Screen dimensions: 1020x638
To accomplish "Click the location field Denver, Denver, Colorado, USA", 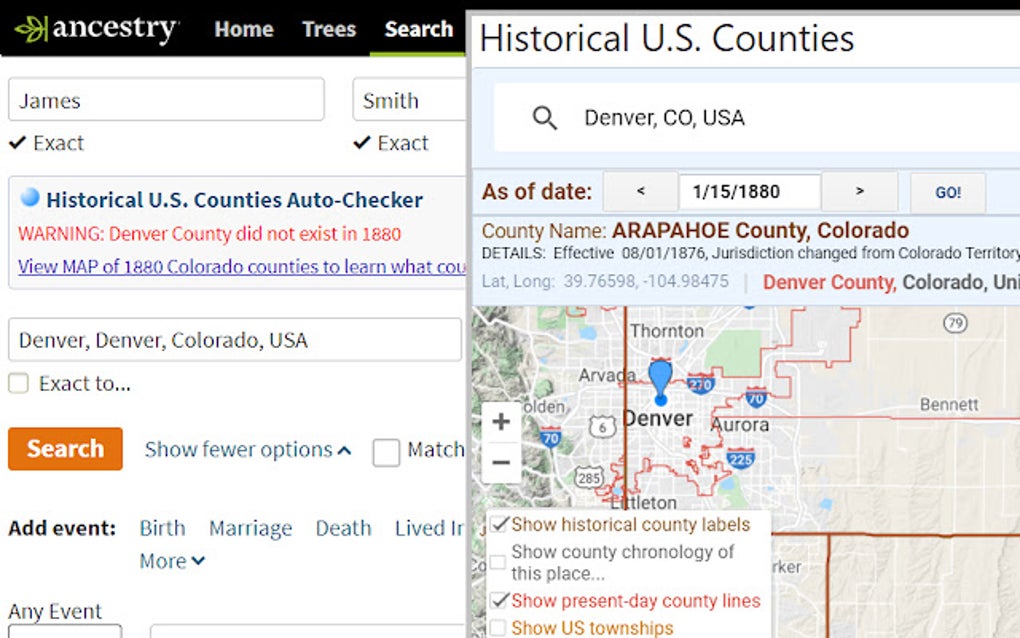I will click(x=235, y=339).
